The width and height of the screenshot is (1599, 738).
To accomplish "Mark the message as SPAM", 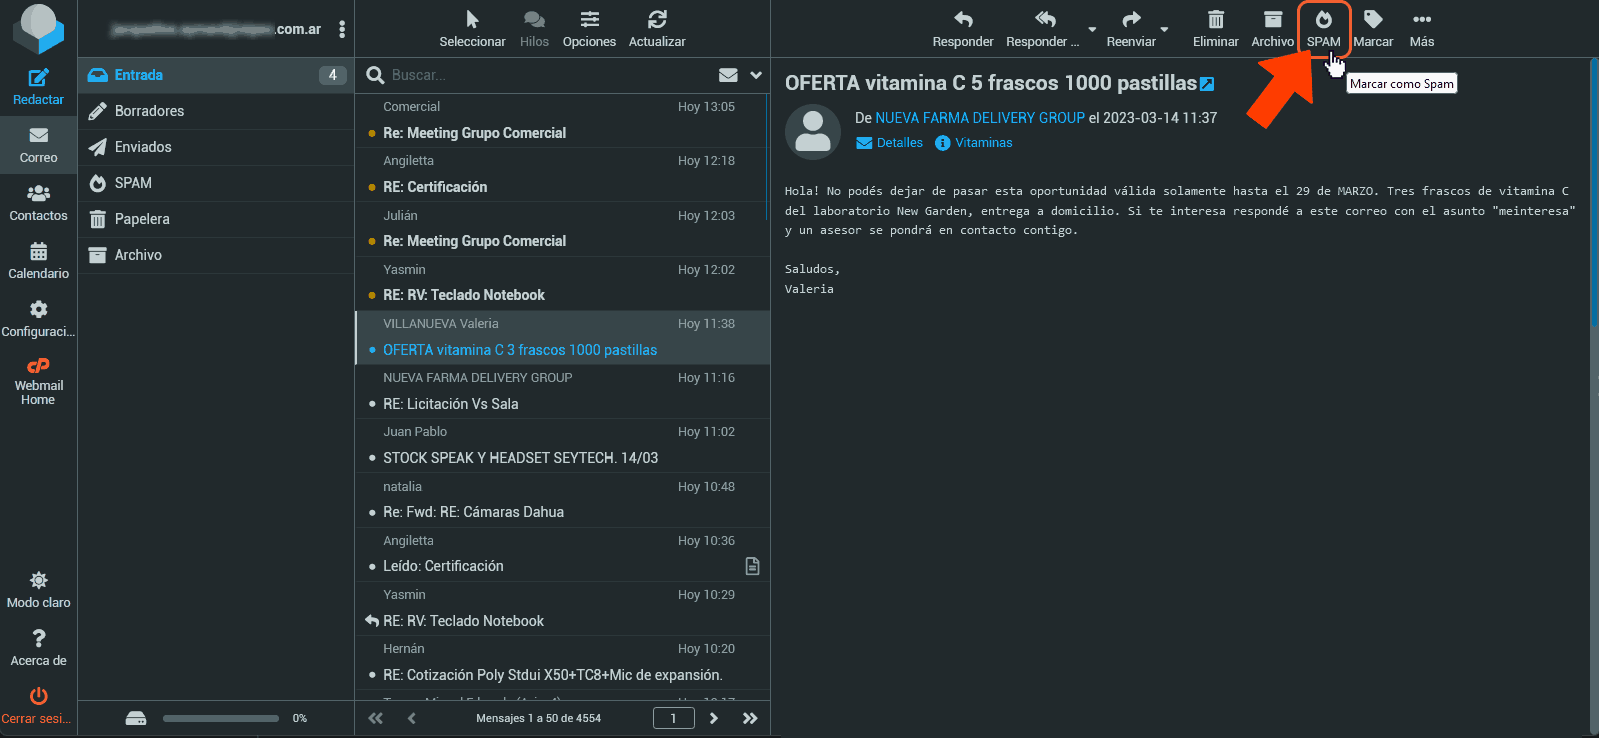I will (1323, 29).
